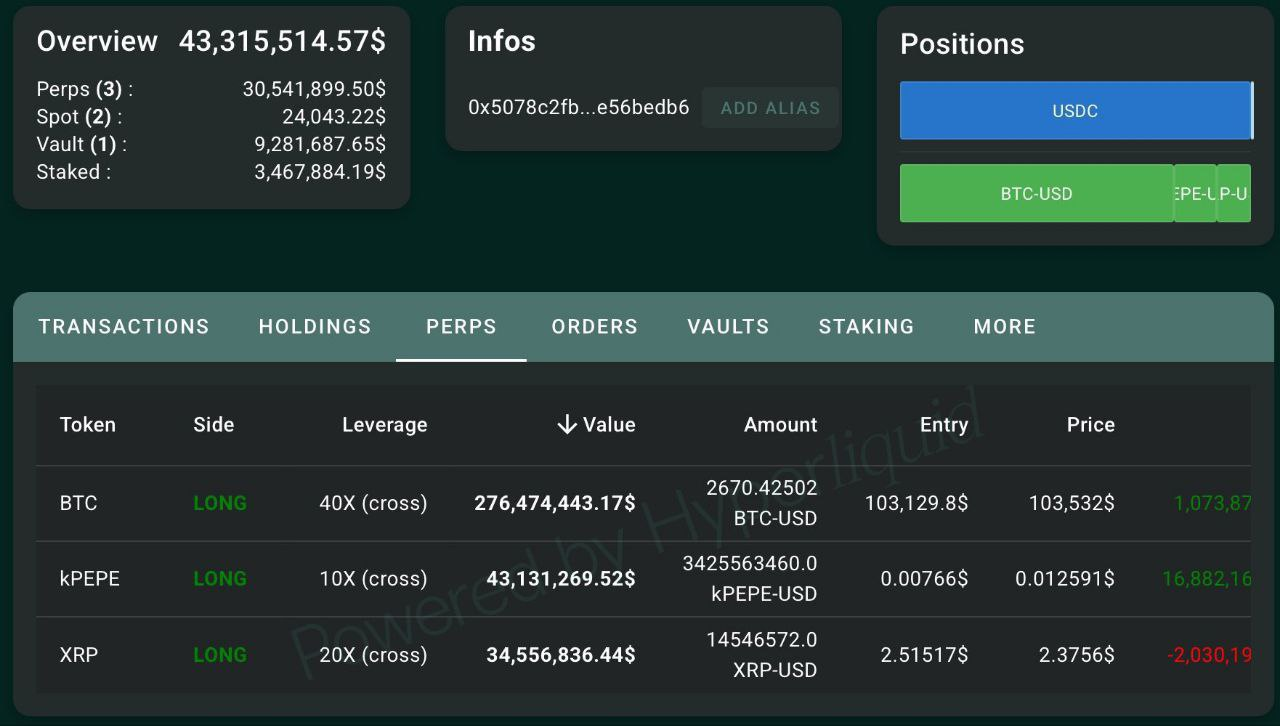The image size is (1280, 726).
Task: Open the ORDERS tab
Action: [x=595, y=327]
